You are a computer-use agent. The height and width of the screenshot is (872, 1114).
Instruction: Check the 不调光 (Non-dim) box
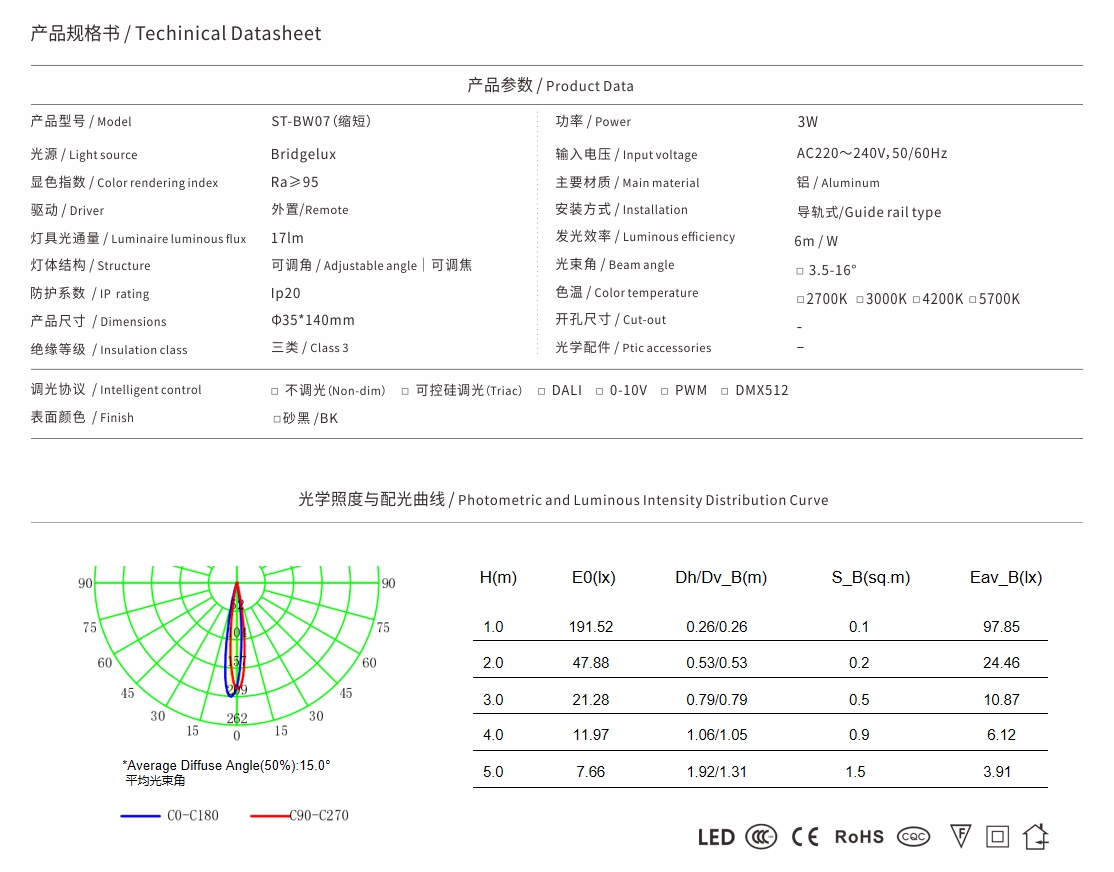[275, 392]
